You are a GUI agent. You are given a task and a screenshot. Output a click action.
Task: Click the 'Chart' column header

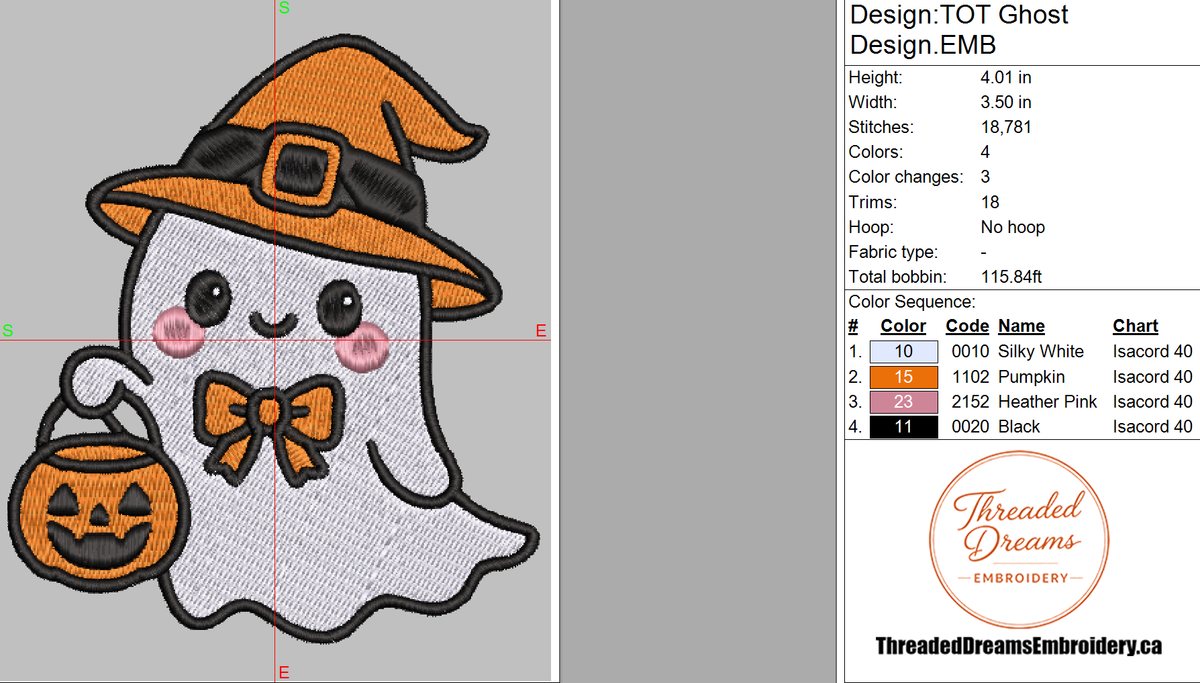(x=1135, y=326)
